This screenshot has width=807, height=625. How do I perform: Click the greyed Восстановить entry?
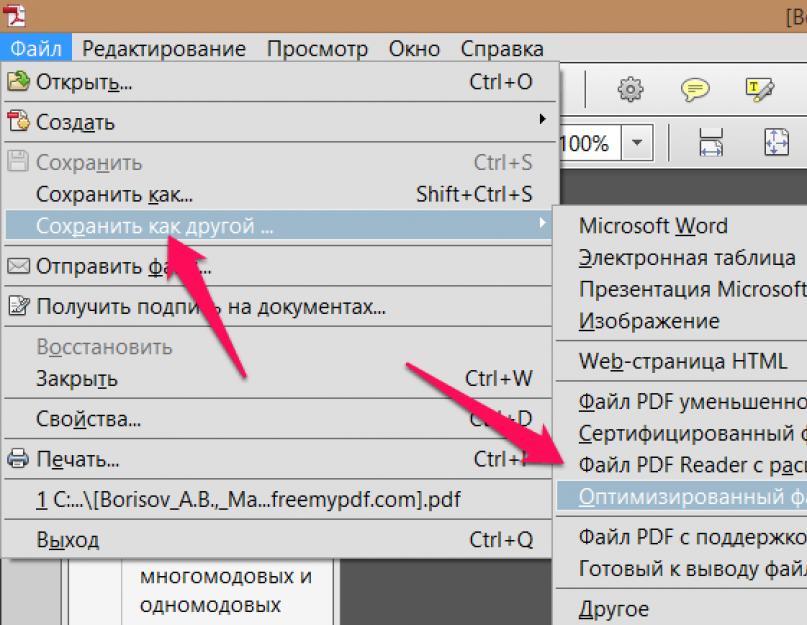pyautogui.click(x=278, y=347)
